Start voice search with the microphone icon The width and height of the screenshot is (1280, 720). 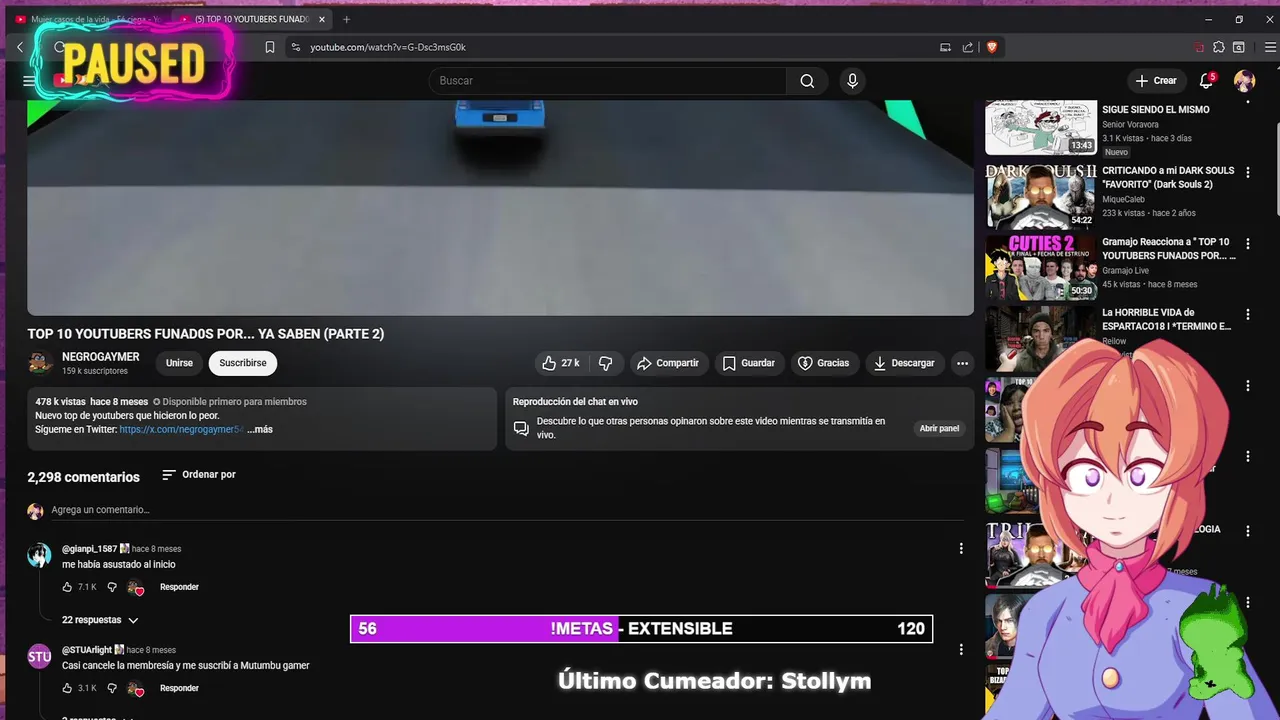pos(852,81)
